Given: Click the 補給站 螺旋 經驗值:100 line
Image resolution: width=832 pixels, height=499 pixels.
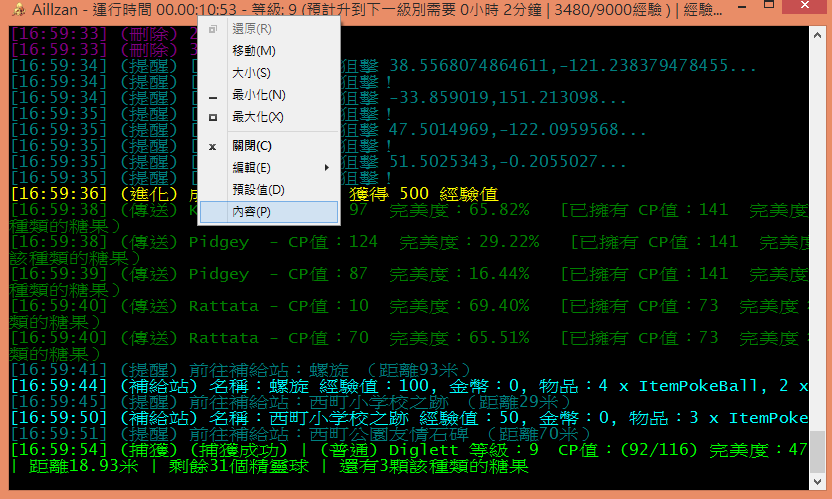Looking at the screenshot, I should pyautogui.click(x=410, y=385).
